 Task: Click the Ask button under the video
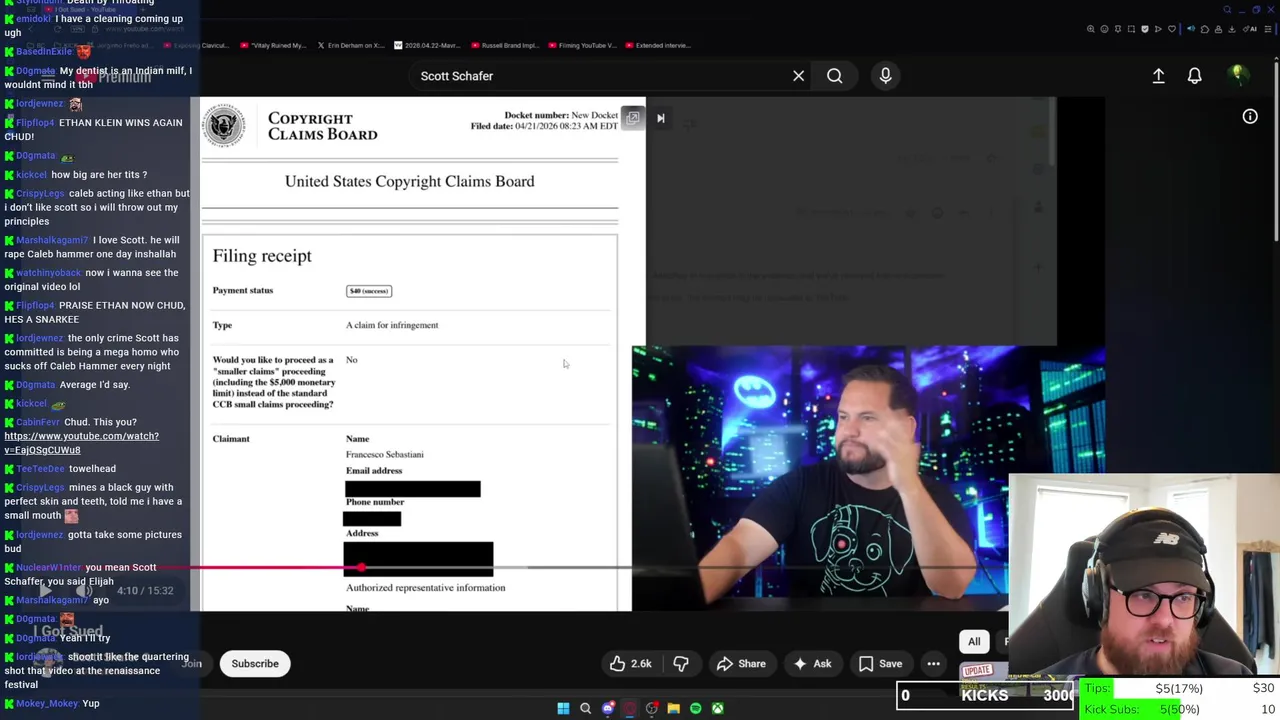(812, 664)
